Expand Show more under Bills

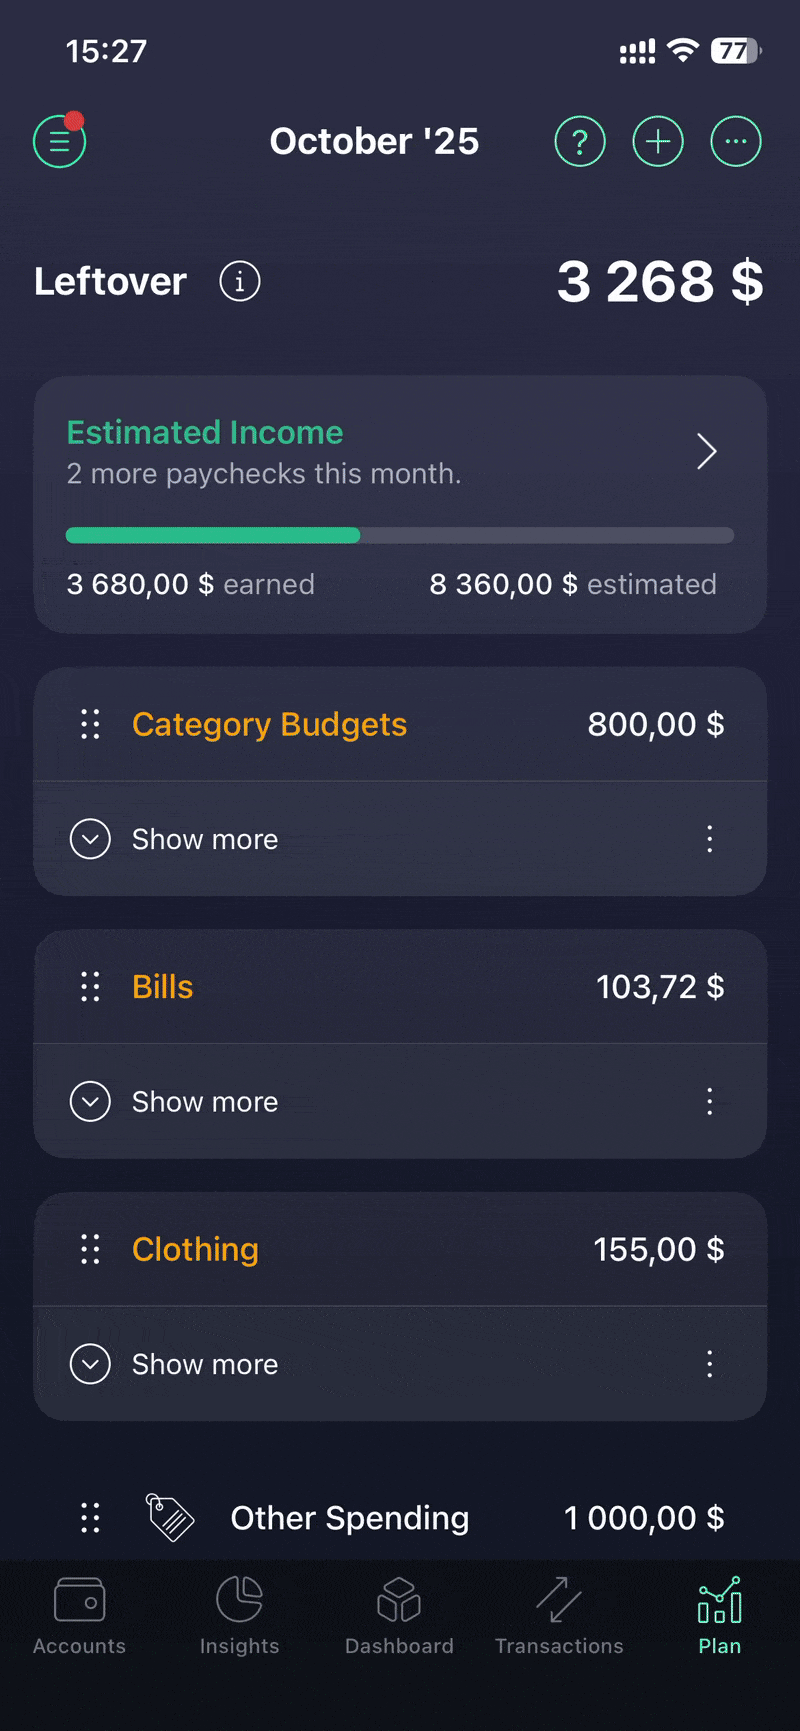(x=90, y=1102)
